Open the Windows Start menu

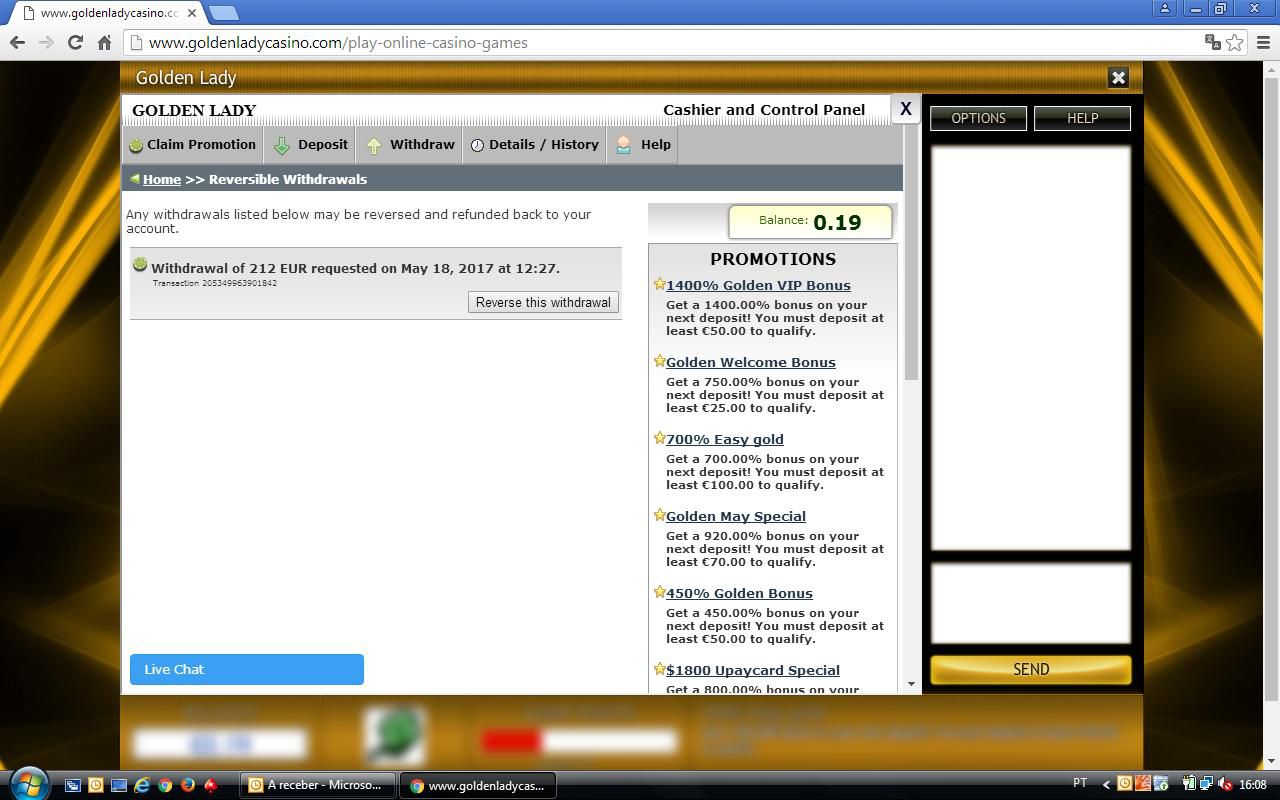(x=28, y=783)
